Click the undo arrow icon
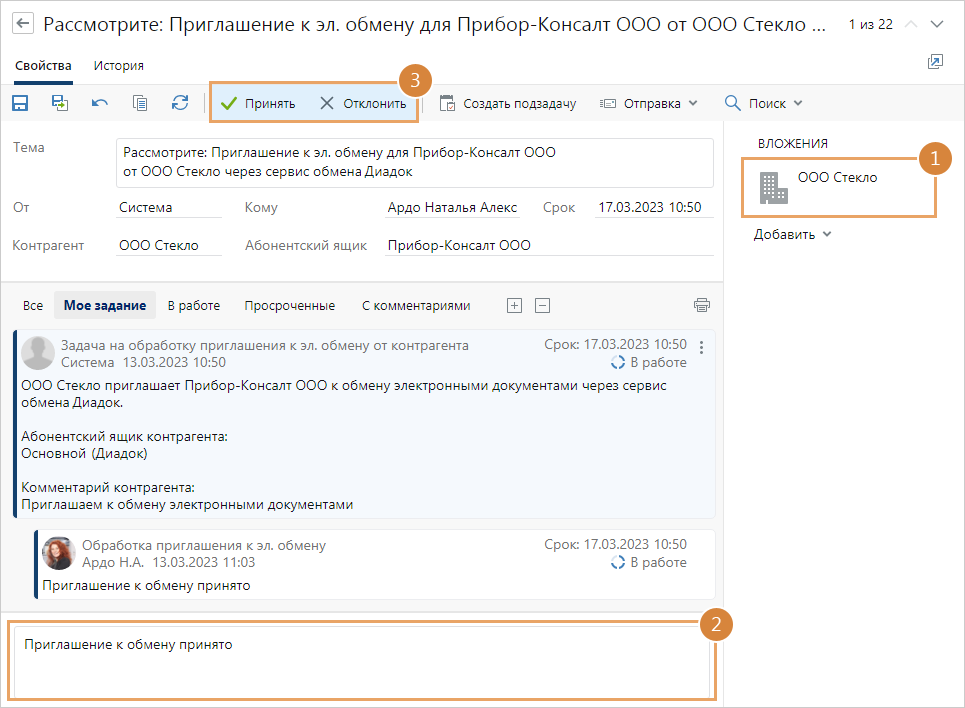The height and width of the screenshot is (708, 965). point(100,103)
